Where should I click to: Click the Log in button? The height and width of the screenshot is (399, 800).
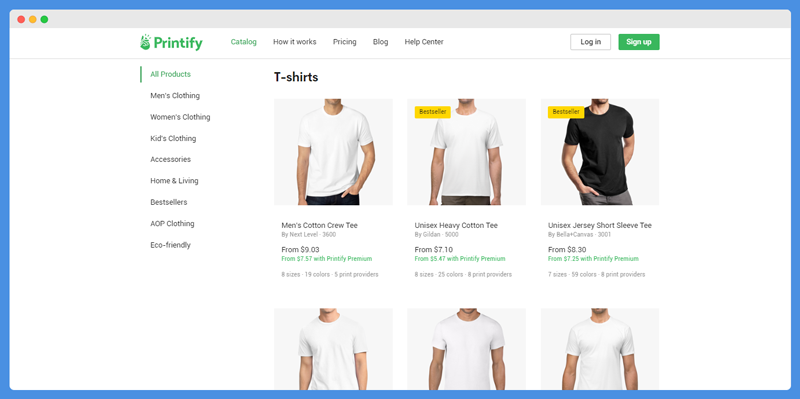point(590,42)
